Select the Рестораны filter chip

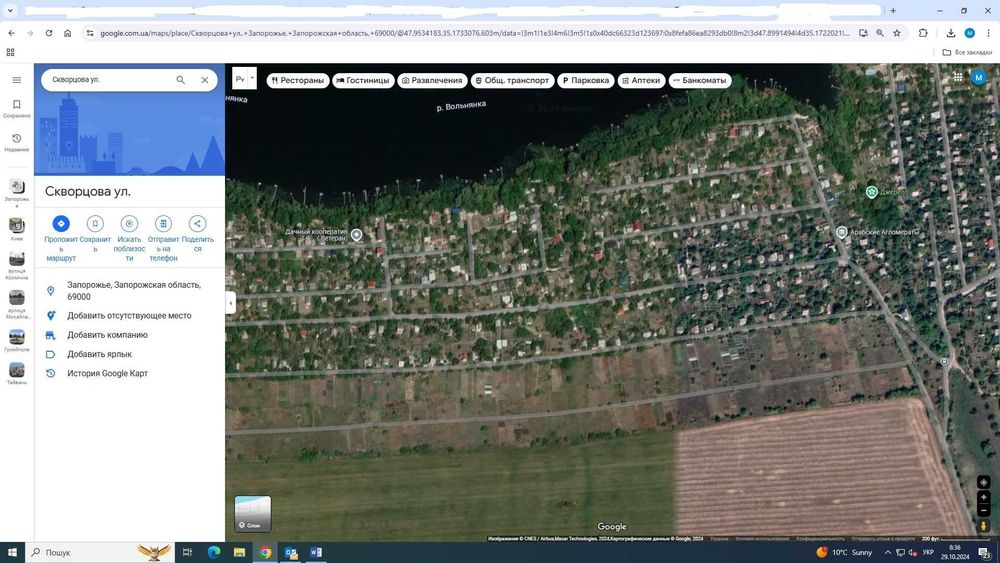[298, 80]
